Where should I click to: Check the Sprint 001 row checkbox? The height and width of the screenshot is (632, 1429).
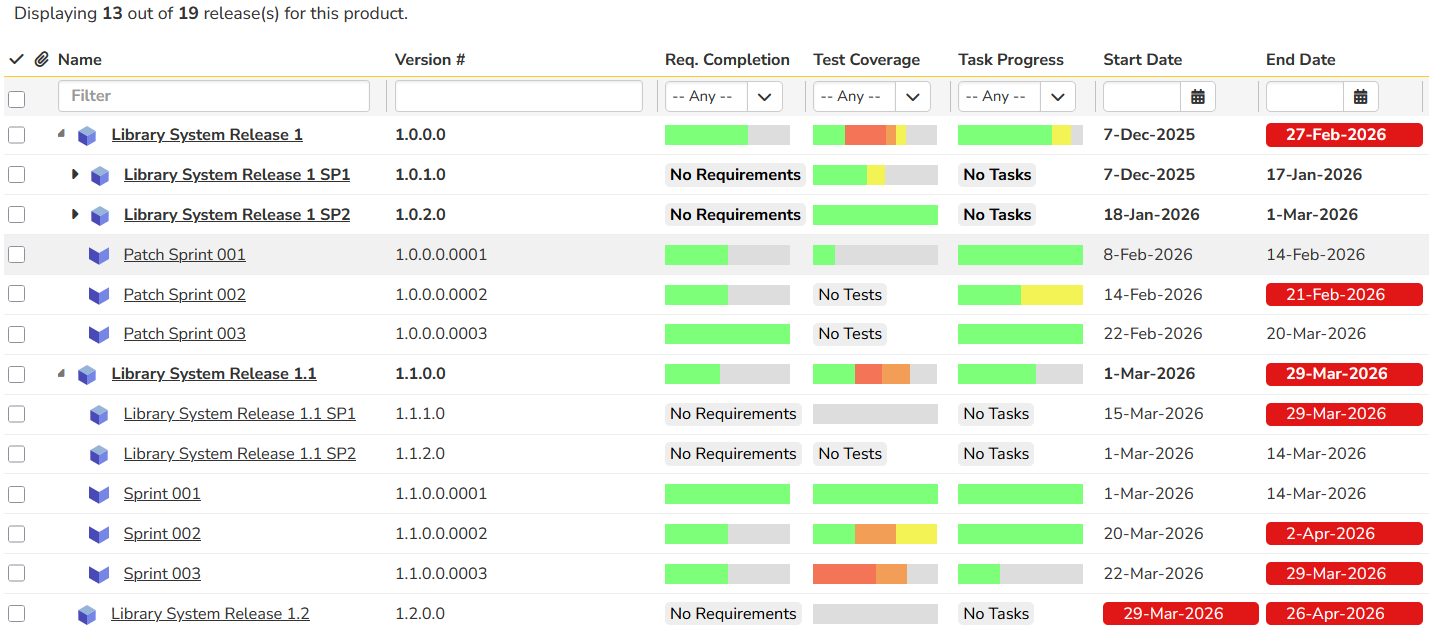pos(16,494)
